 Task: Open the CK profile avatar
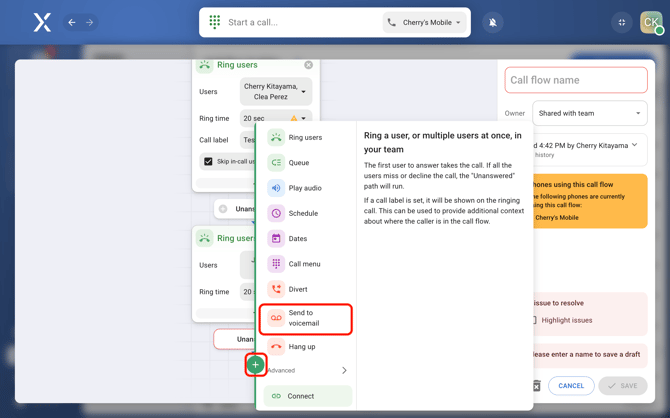[651, 22]
